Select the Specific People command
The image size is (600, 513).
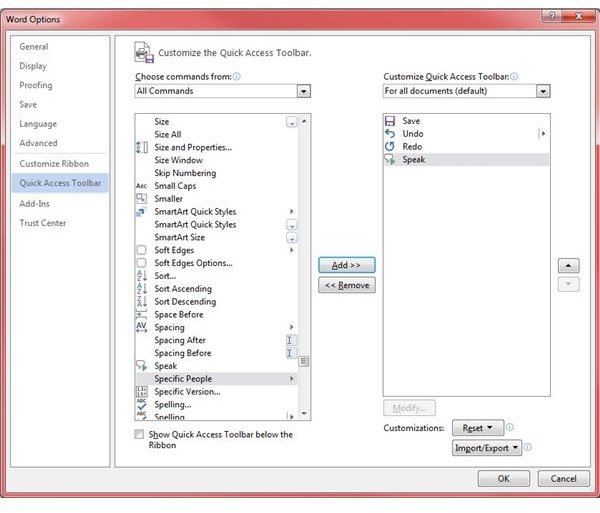tap(216, 379)
